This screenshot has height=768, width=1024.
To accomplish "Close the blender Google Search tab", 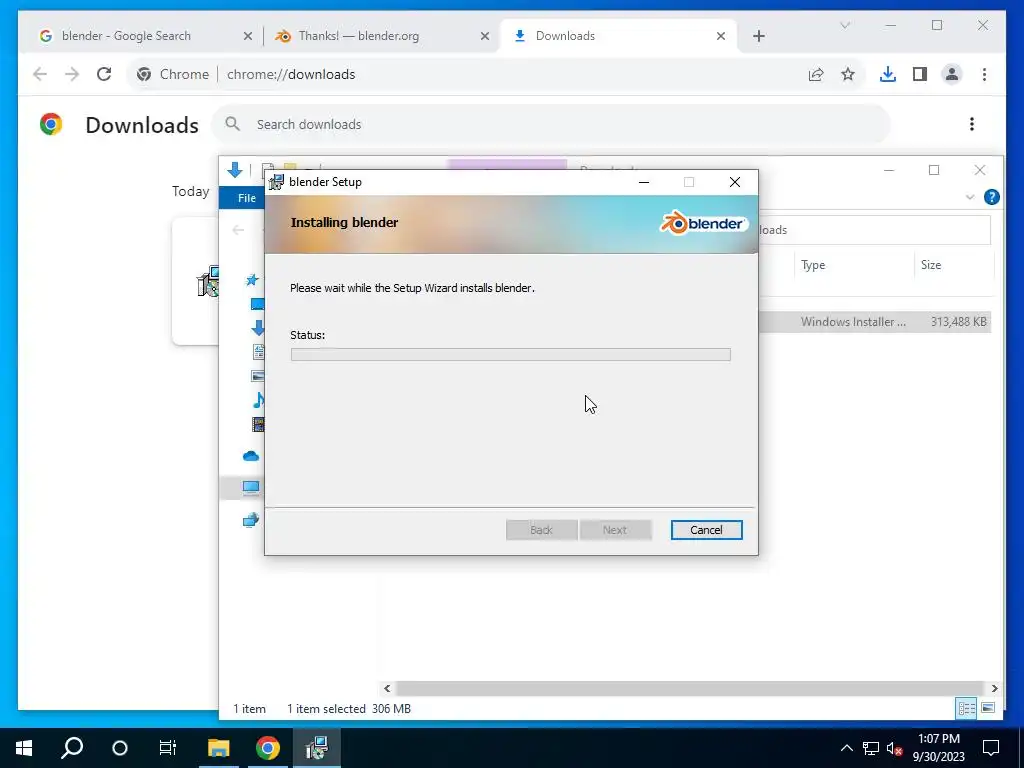I will point(248,36).
